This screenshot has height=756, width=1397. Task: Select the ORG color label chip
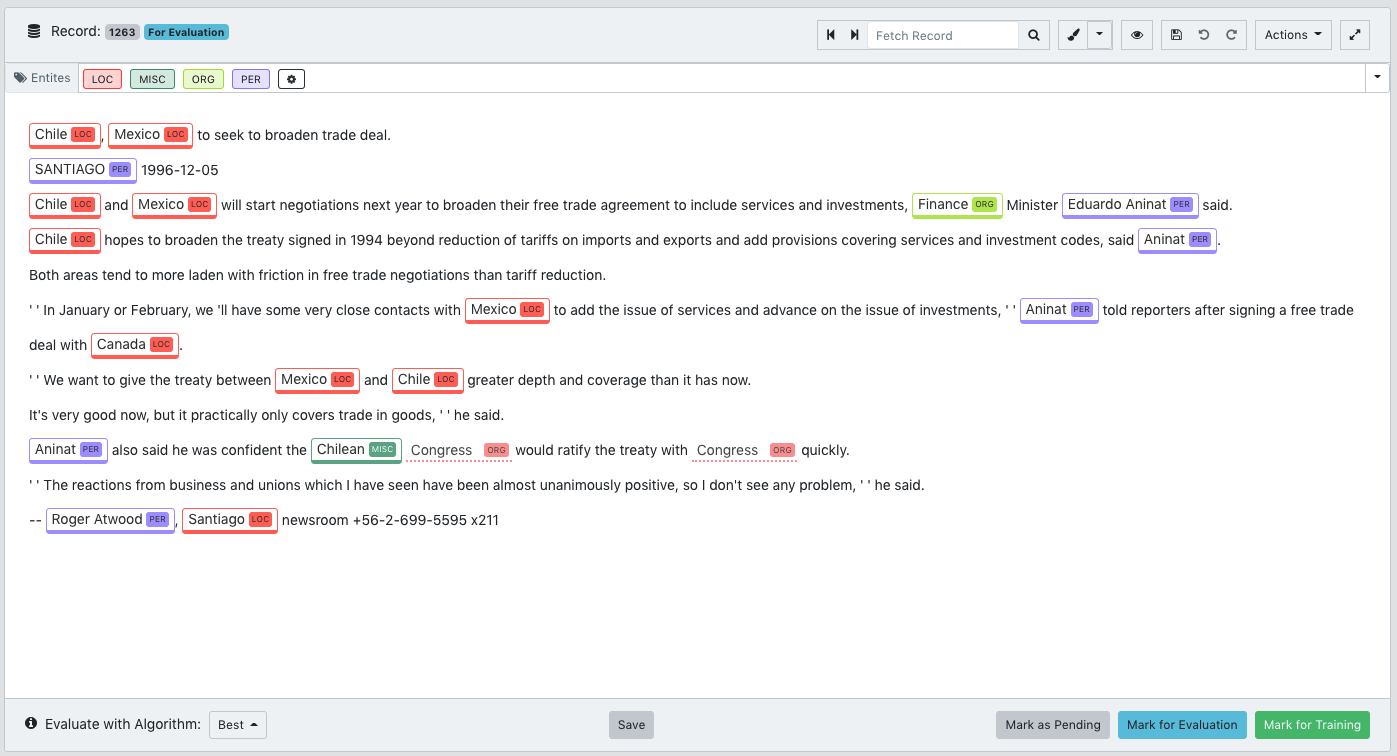(x=203, y=78)
